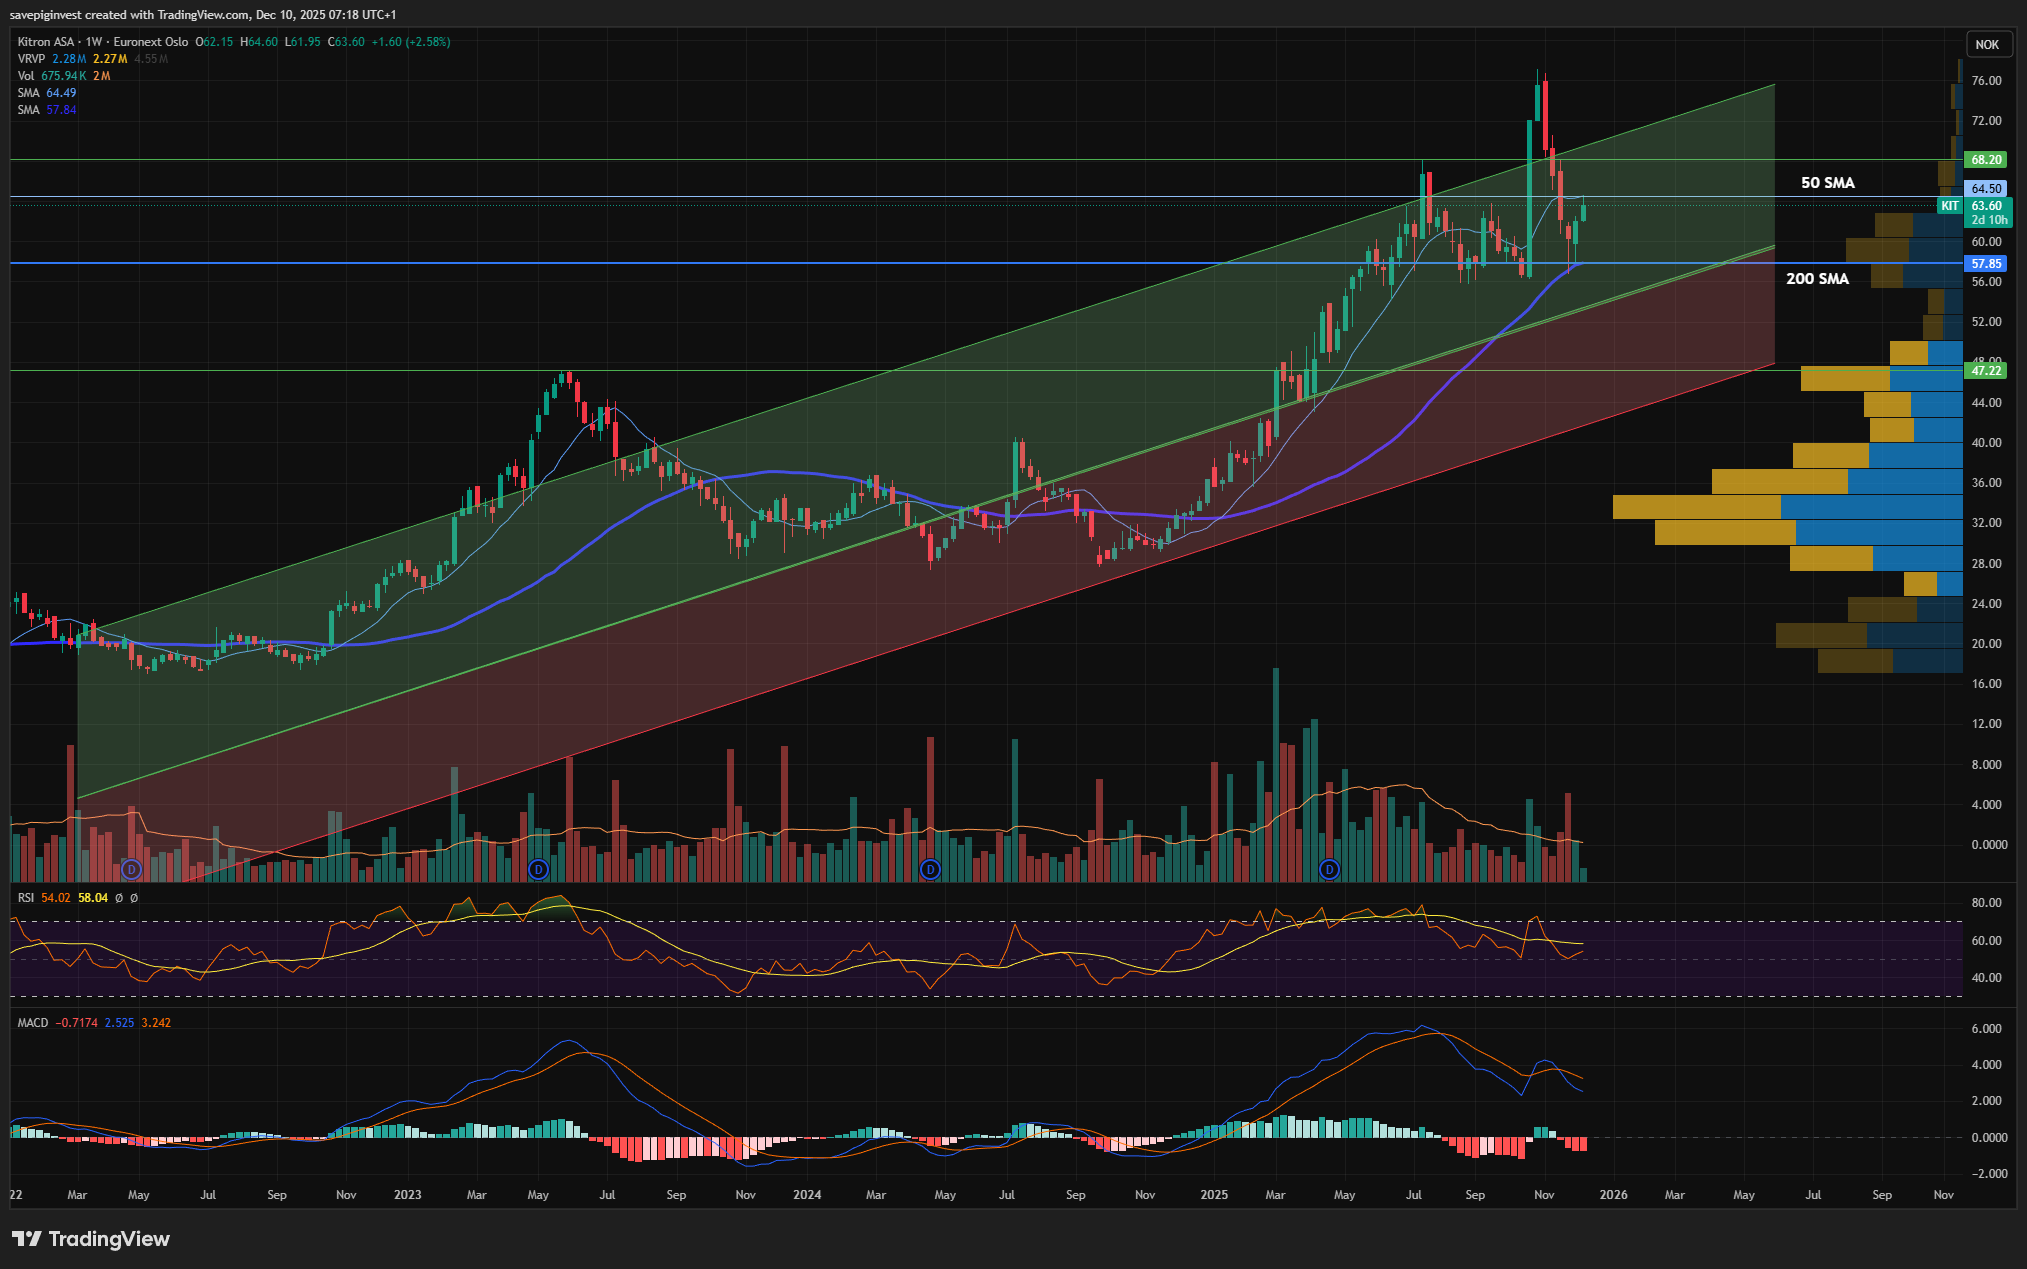
Task: Click the dividend marker near May 2022
Action: tap(130, 870)
